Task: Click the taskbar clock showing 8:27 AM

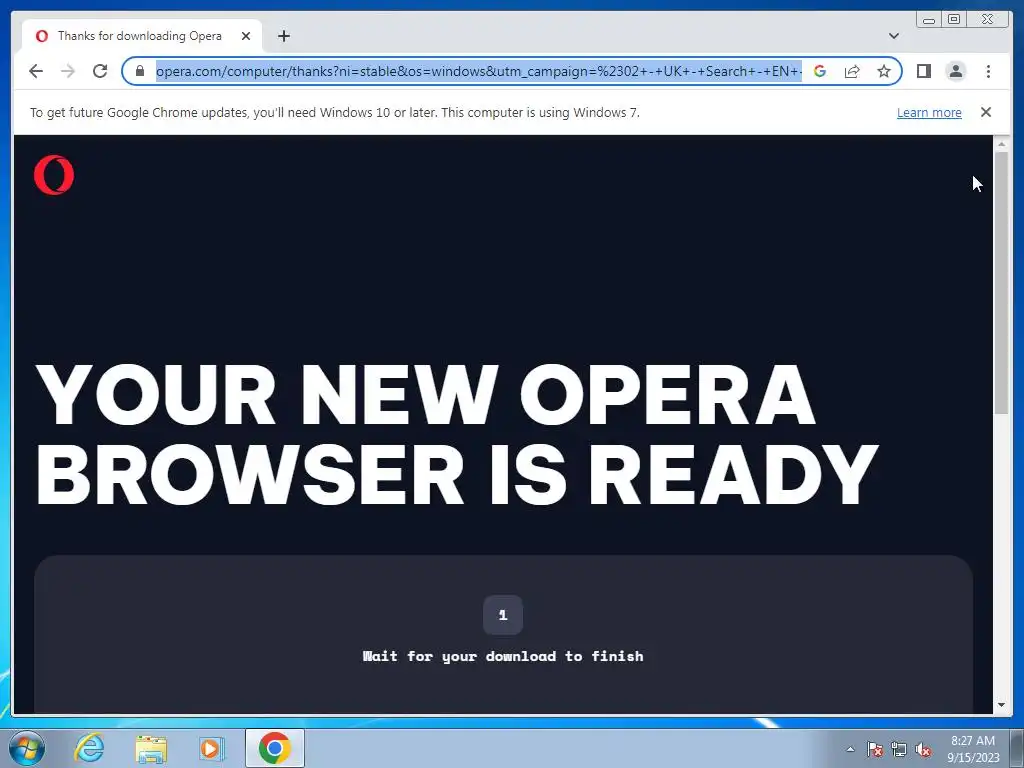Action: [x=973, y=749]
